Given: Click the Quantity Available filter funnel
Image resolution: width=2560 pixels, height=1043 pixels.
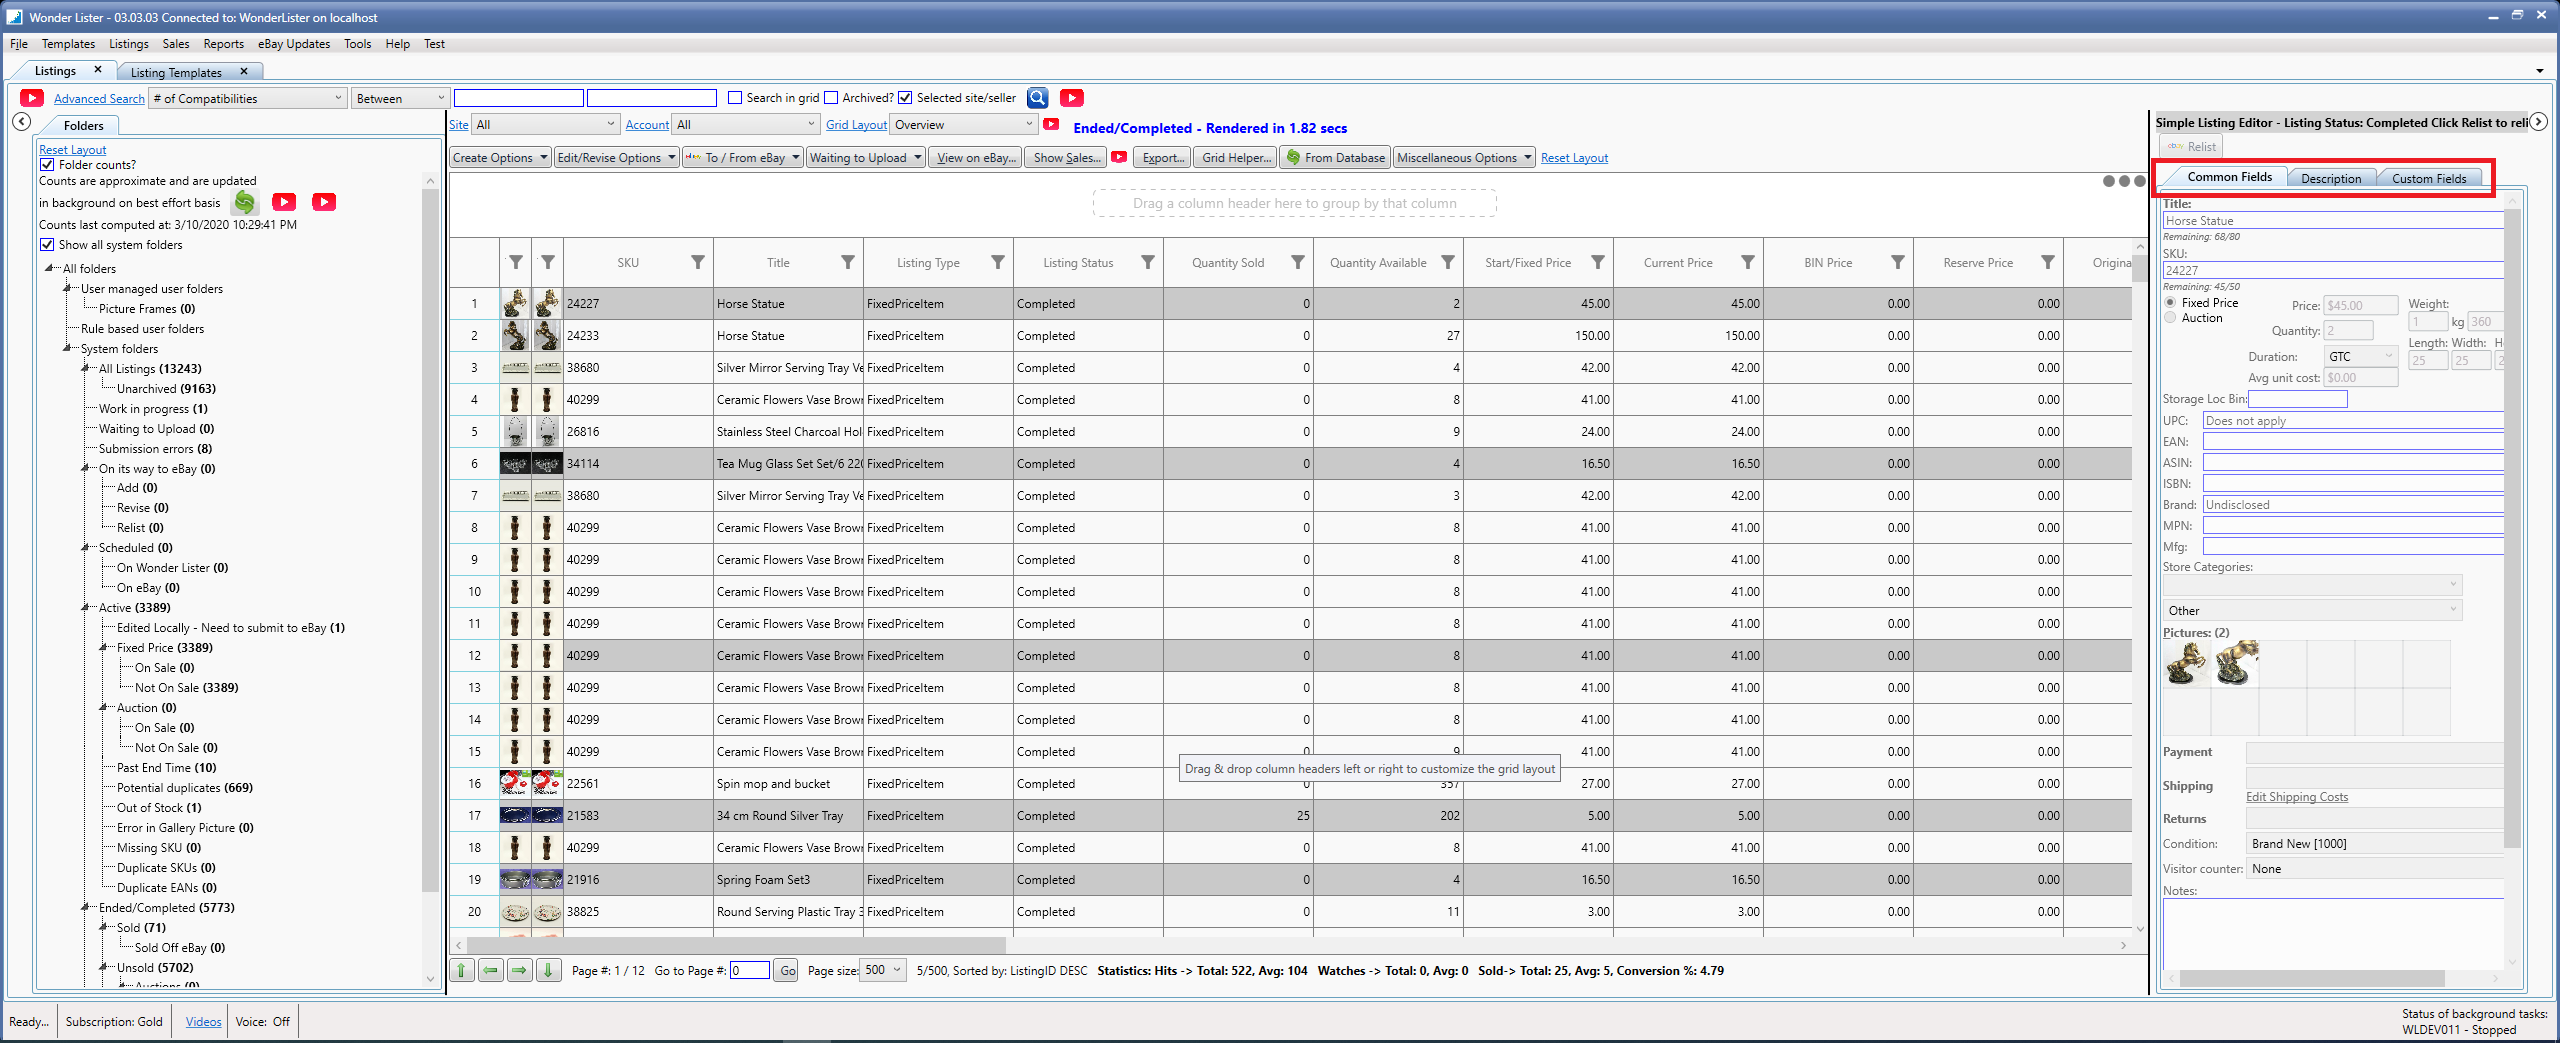Looking at the screenshot, I should click(x=1447, y=262).
